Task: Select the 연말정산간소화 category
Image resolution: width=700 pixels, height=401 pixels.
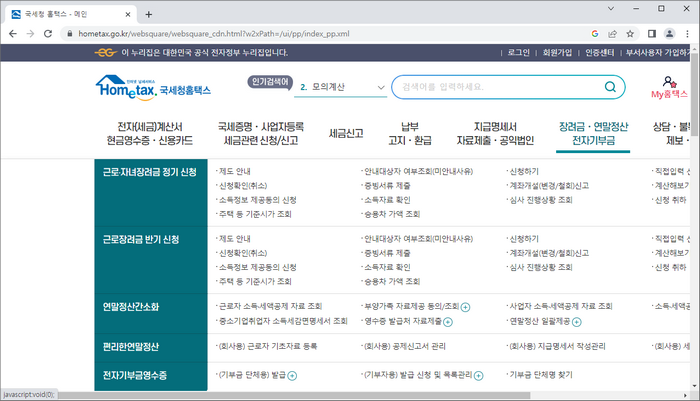Action: click(x=131, y=307)
